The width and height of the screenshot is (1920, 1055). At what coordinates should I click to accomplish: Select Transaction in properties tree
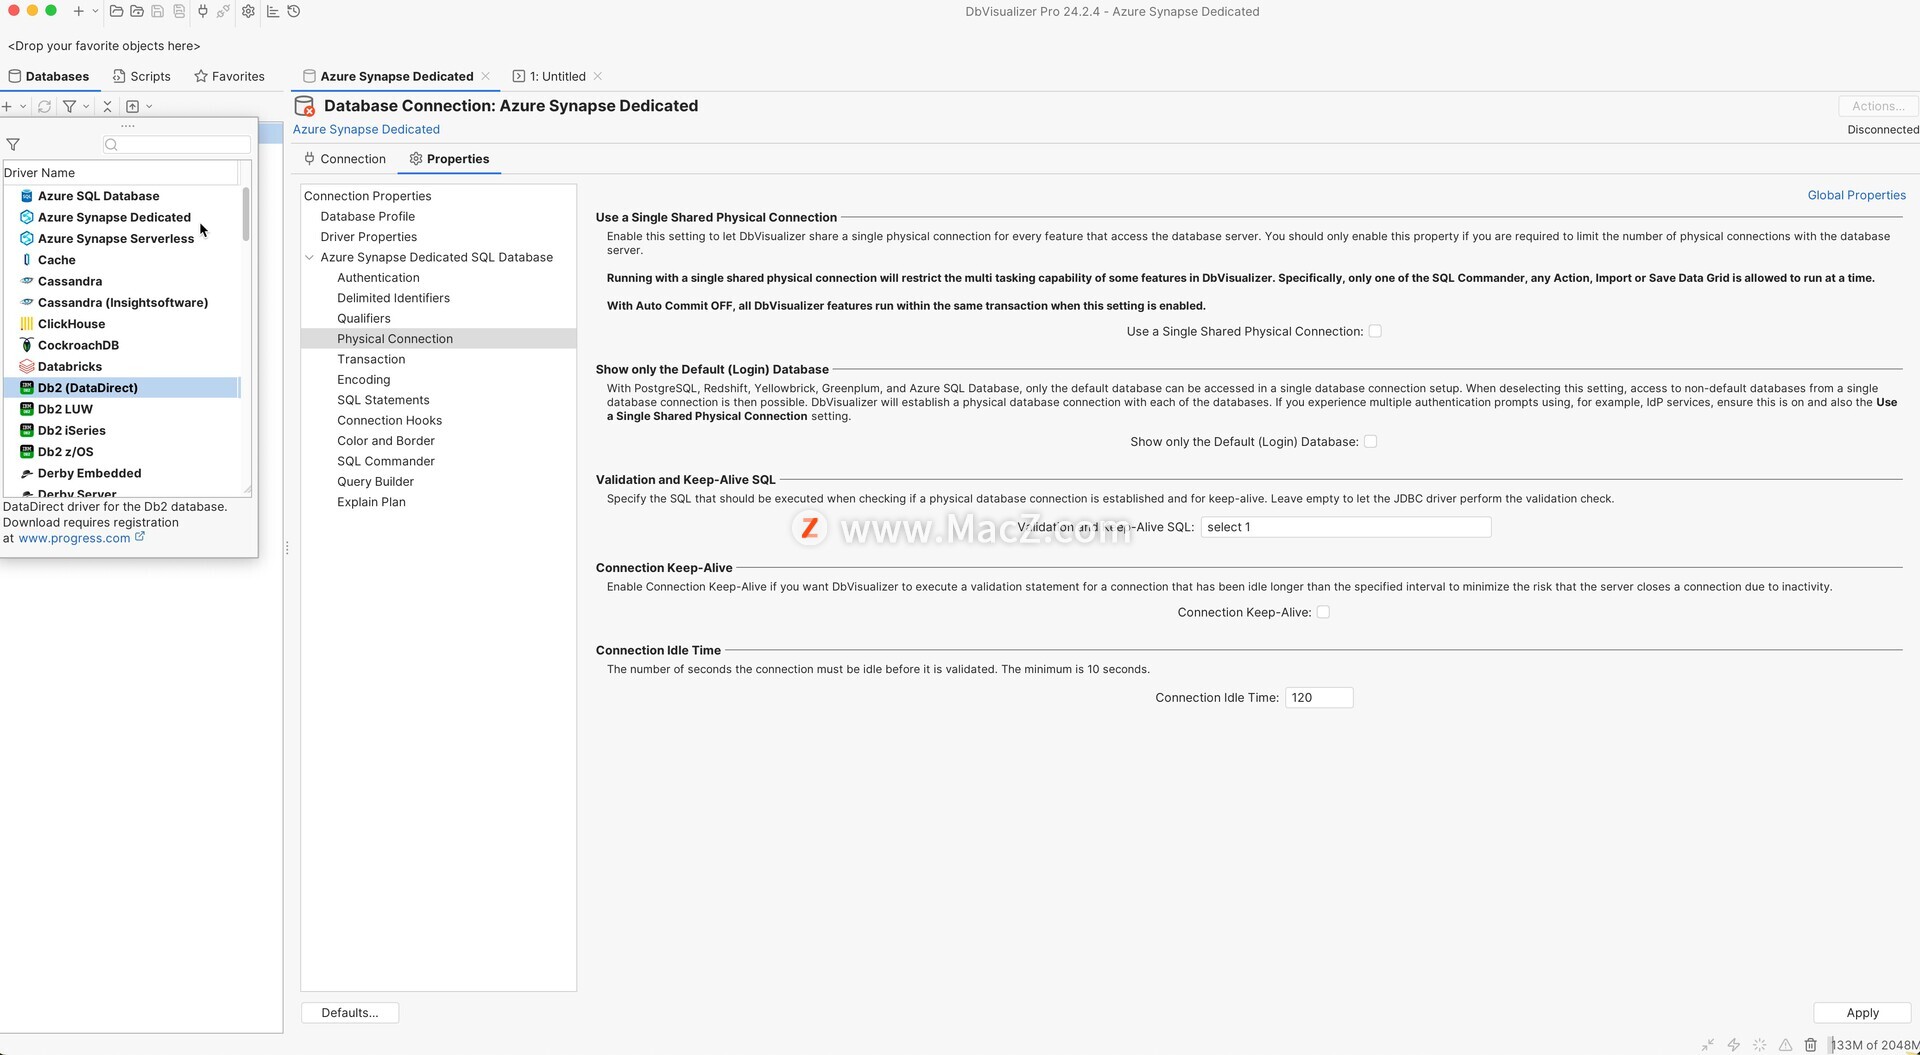point(371,359)
